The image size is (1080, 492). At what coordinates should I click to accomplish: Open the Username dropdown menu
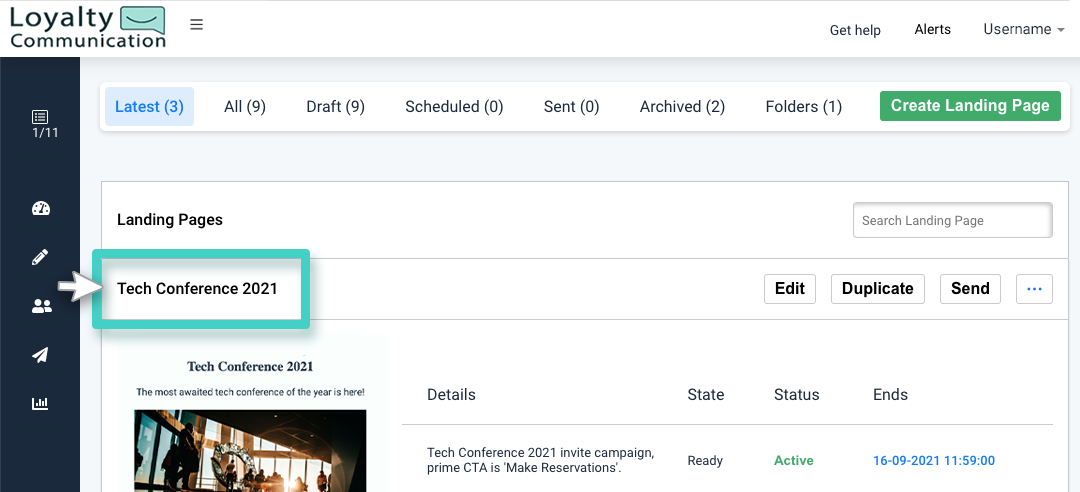pos(1024,29)
